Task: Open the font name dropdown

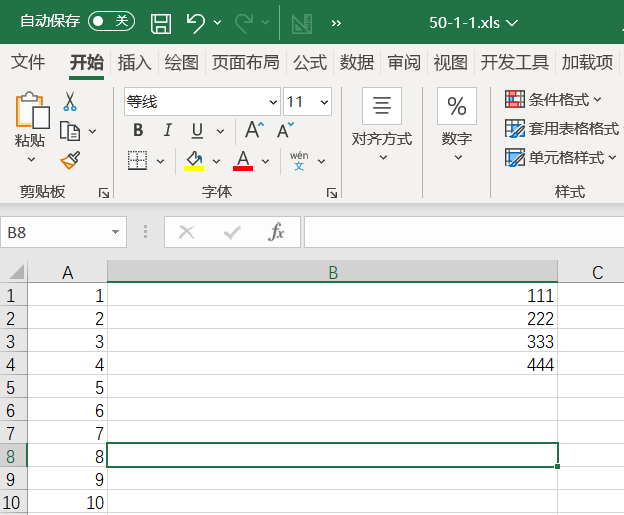Action: click(x=273, y=102)
